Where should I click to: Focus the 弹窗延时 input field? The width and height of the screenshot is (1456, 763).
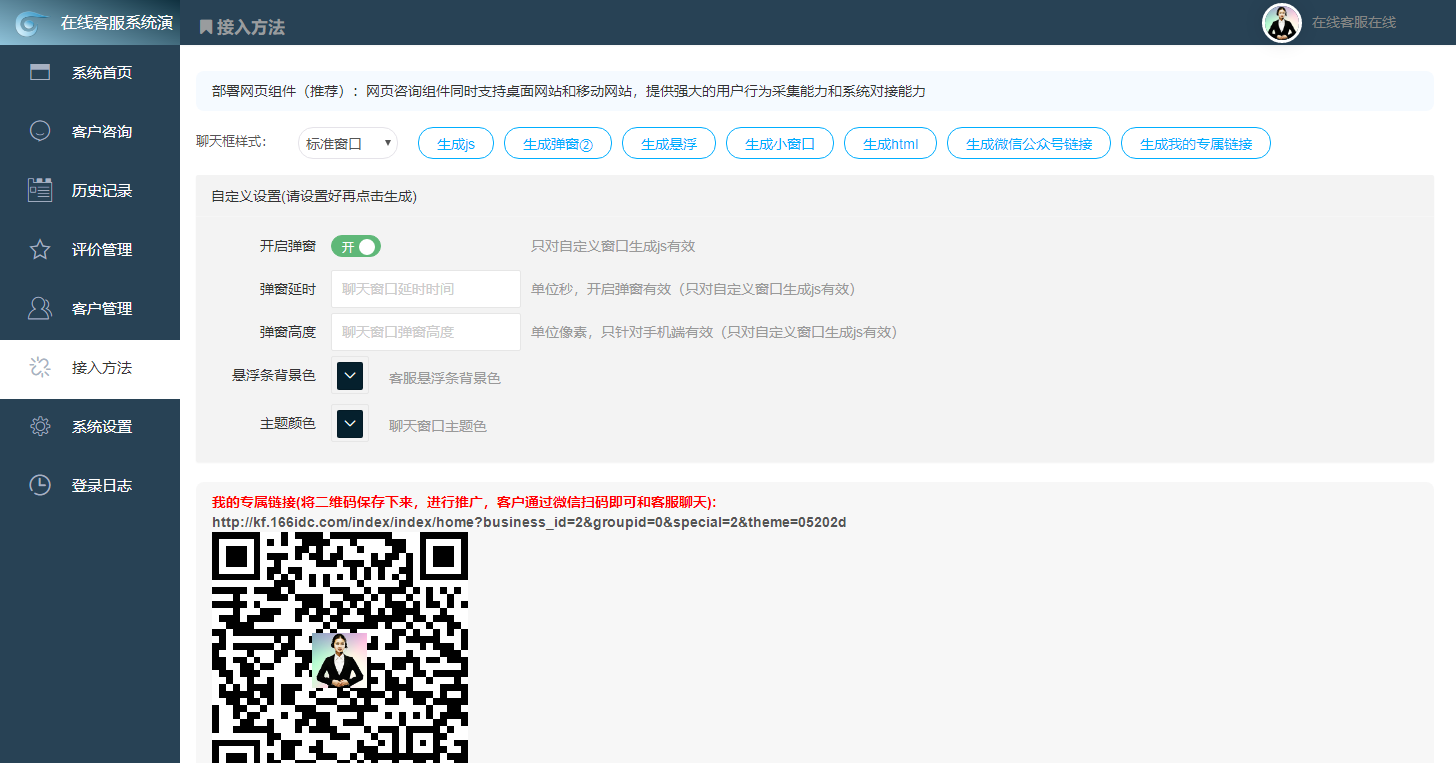coord(426,289)
